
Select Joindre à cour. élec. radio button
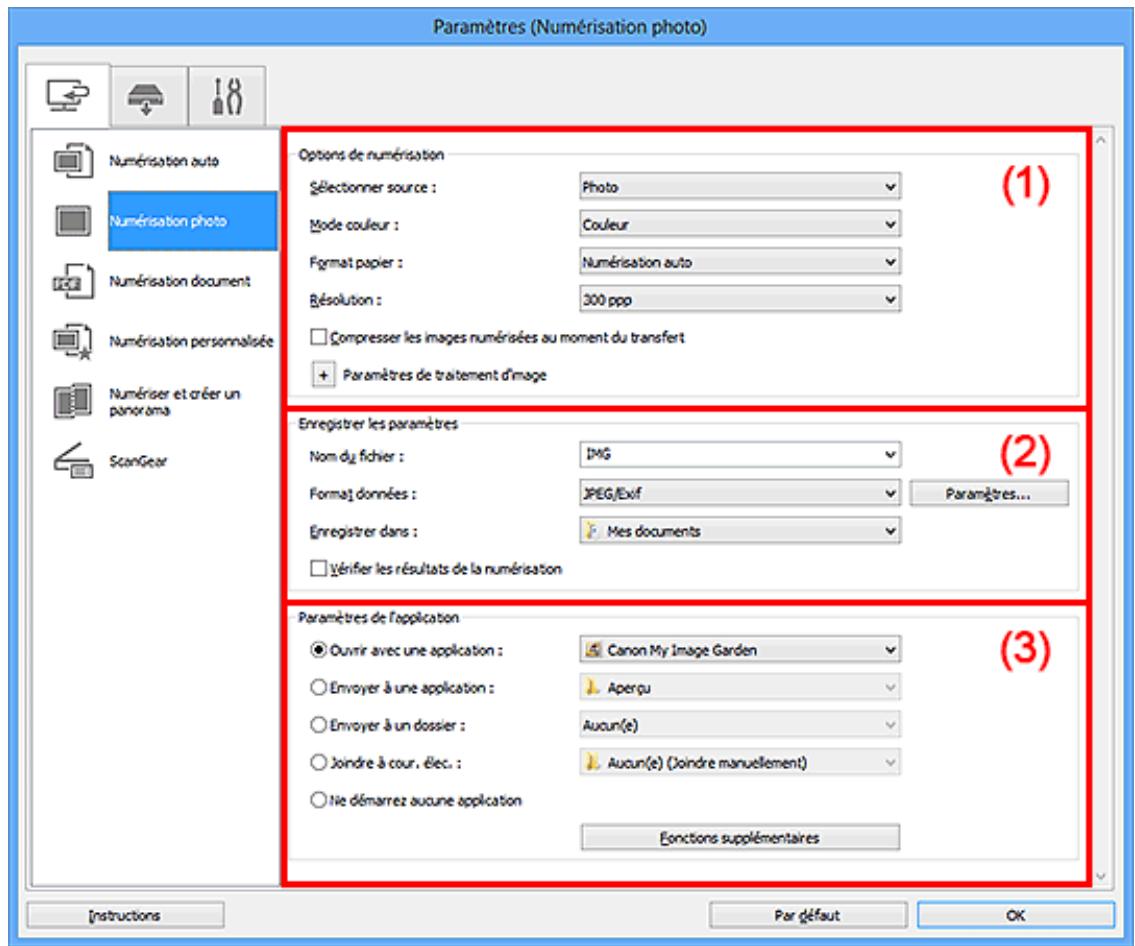(318, 762)
